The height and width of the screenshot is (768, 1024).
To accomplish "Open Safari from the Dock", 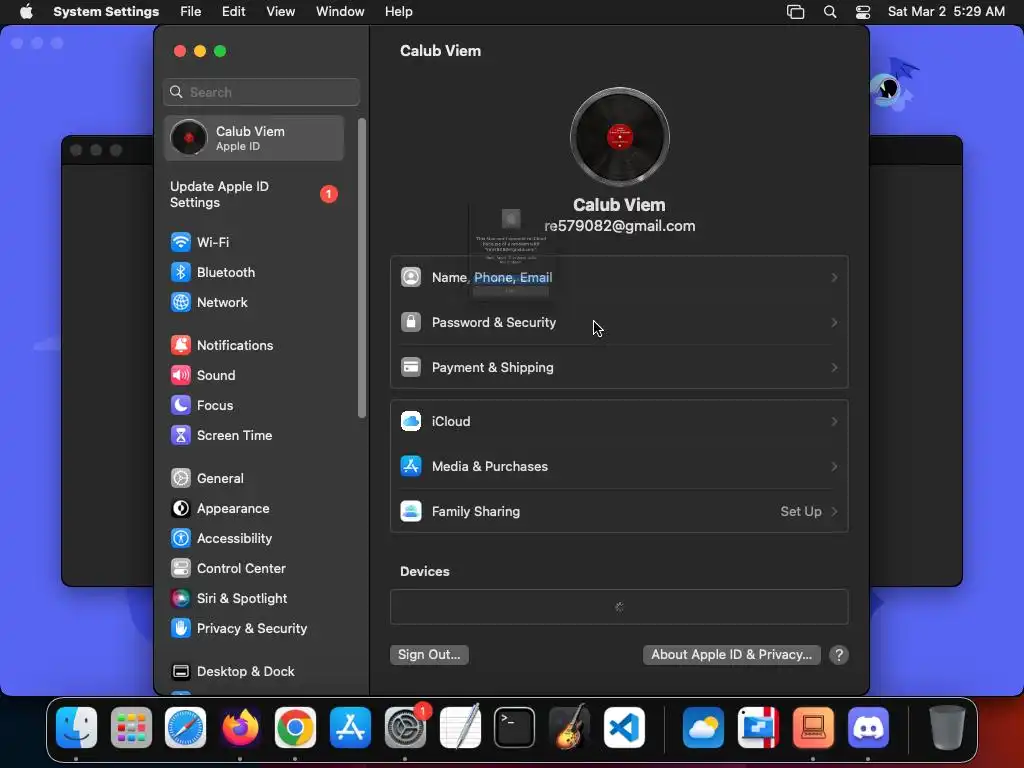I will 185,728.
